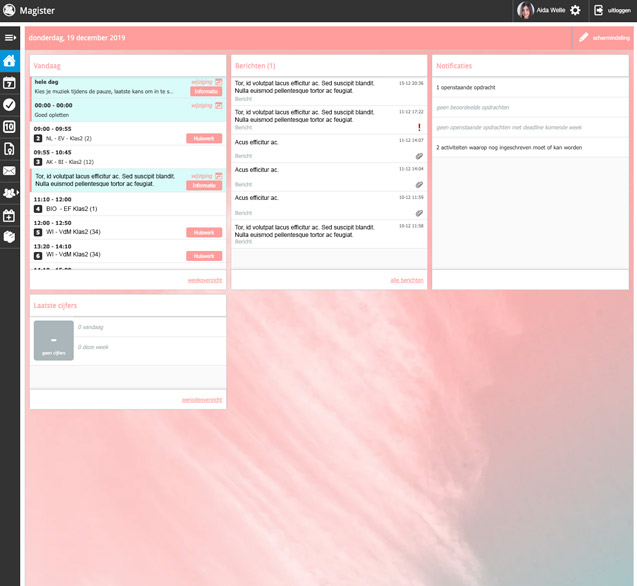This screenshot has width=637, height=586.
Task: Select the 11:10 - 12:00 BIO lesson
Action: (128, 204)
